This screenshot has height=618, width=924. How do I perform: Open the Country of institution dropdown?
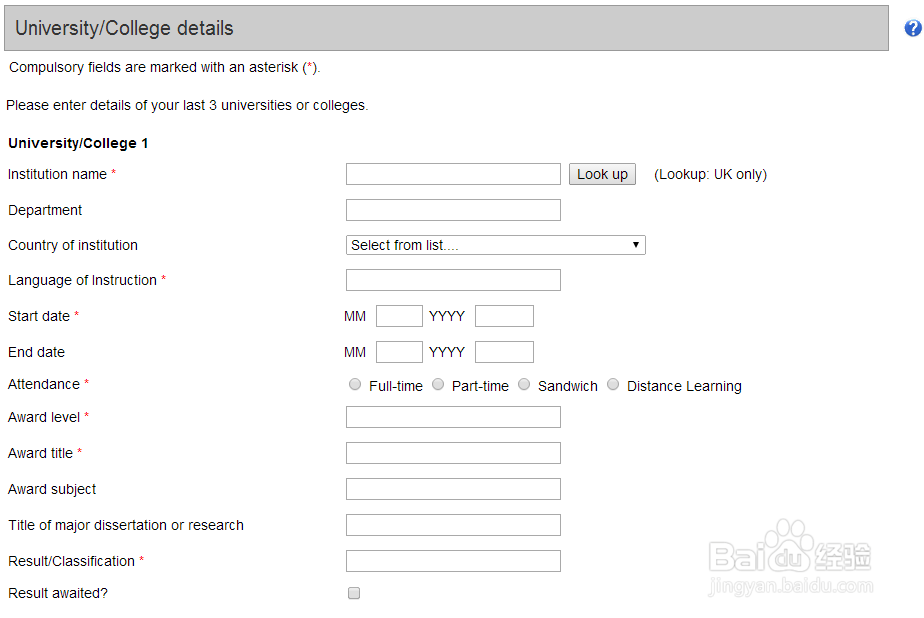(495, 245)
